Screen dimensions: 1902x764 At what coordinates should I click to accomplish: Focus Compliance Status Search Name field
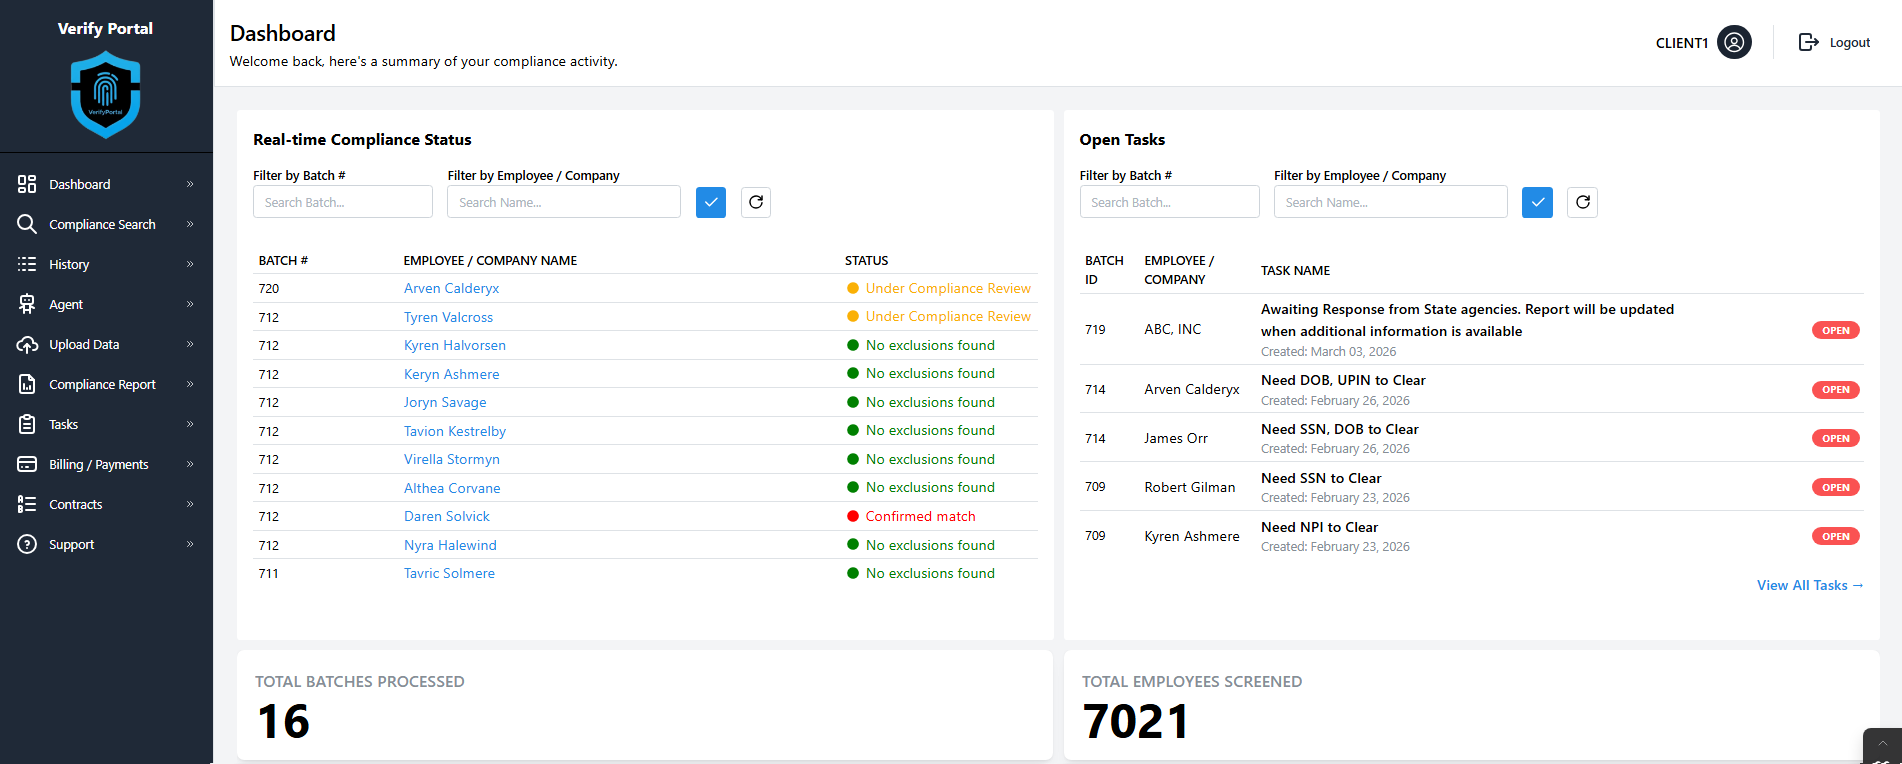click(564, 202)
